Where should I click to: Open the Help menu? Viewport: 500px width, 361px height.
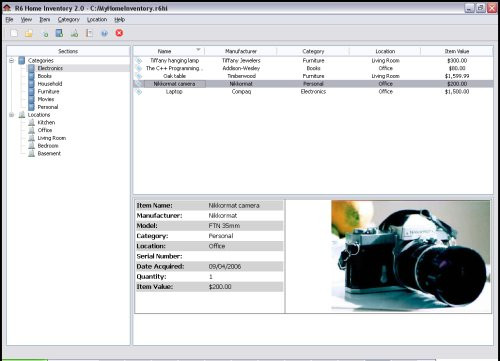(120, 20)
